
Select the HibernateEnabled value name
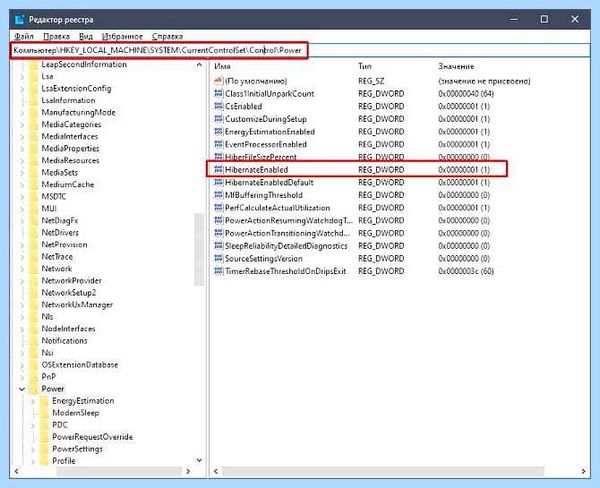256,170
